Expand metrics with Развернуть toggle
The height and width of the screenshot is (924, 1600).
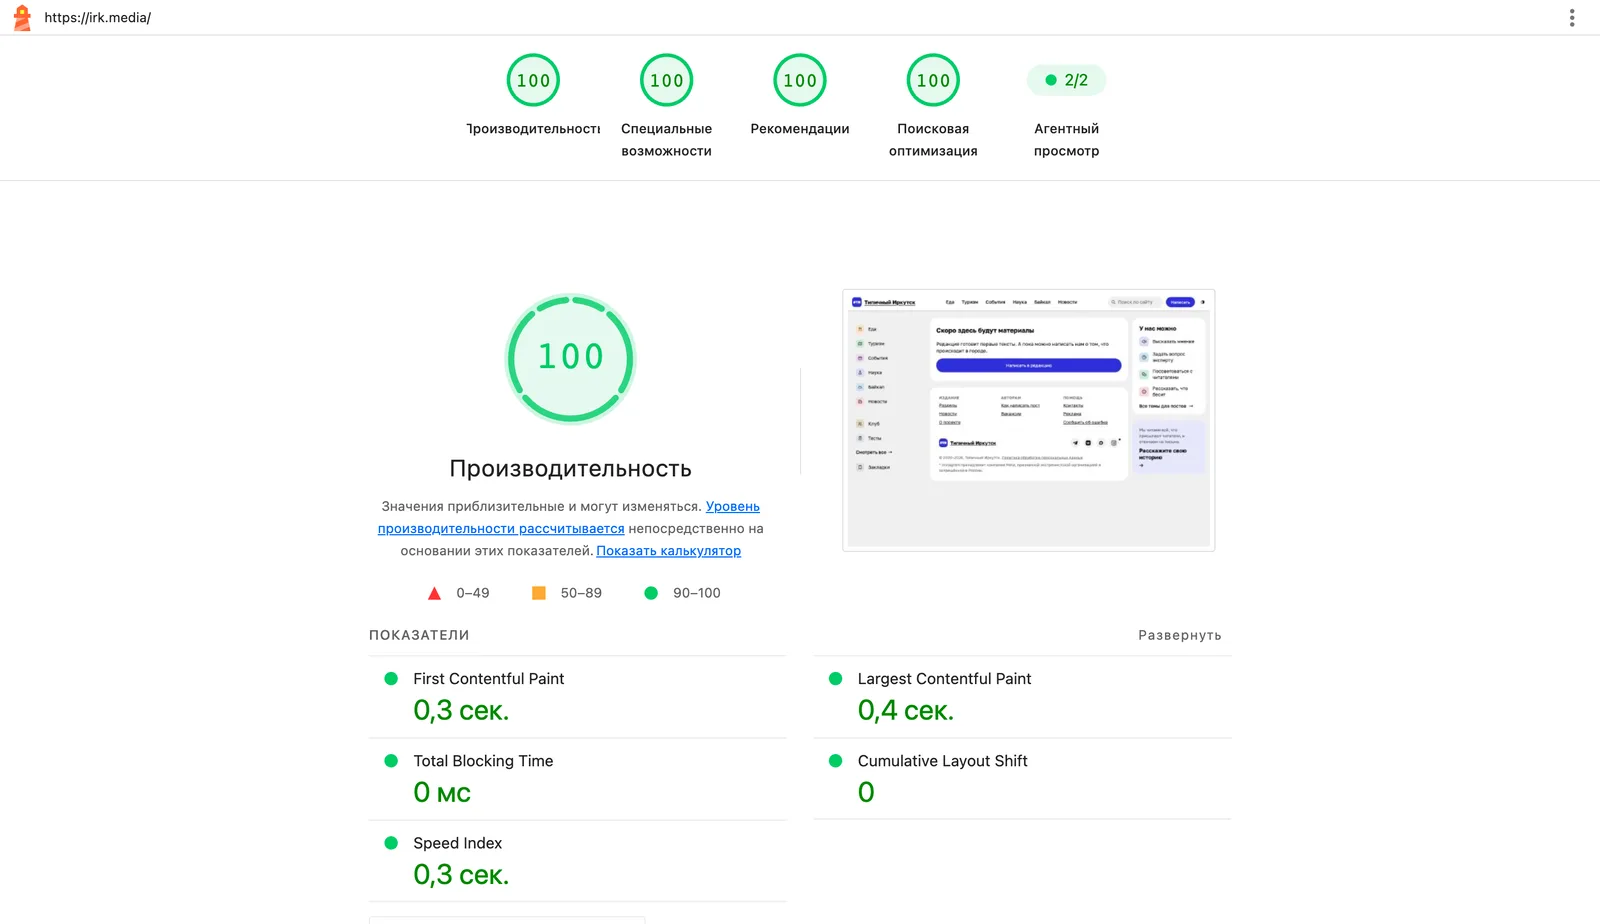[x=1180, y=635]
